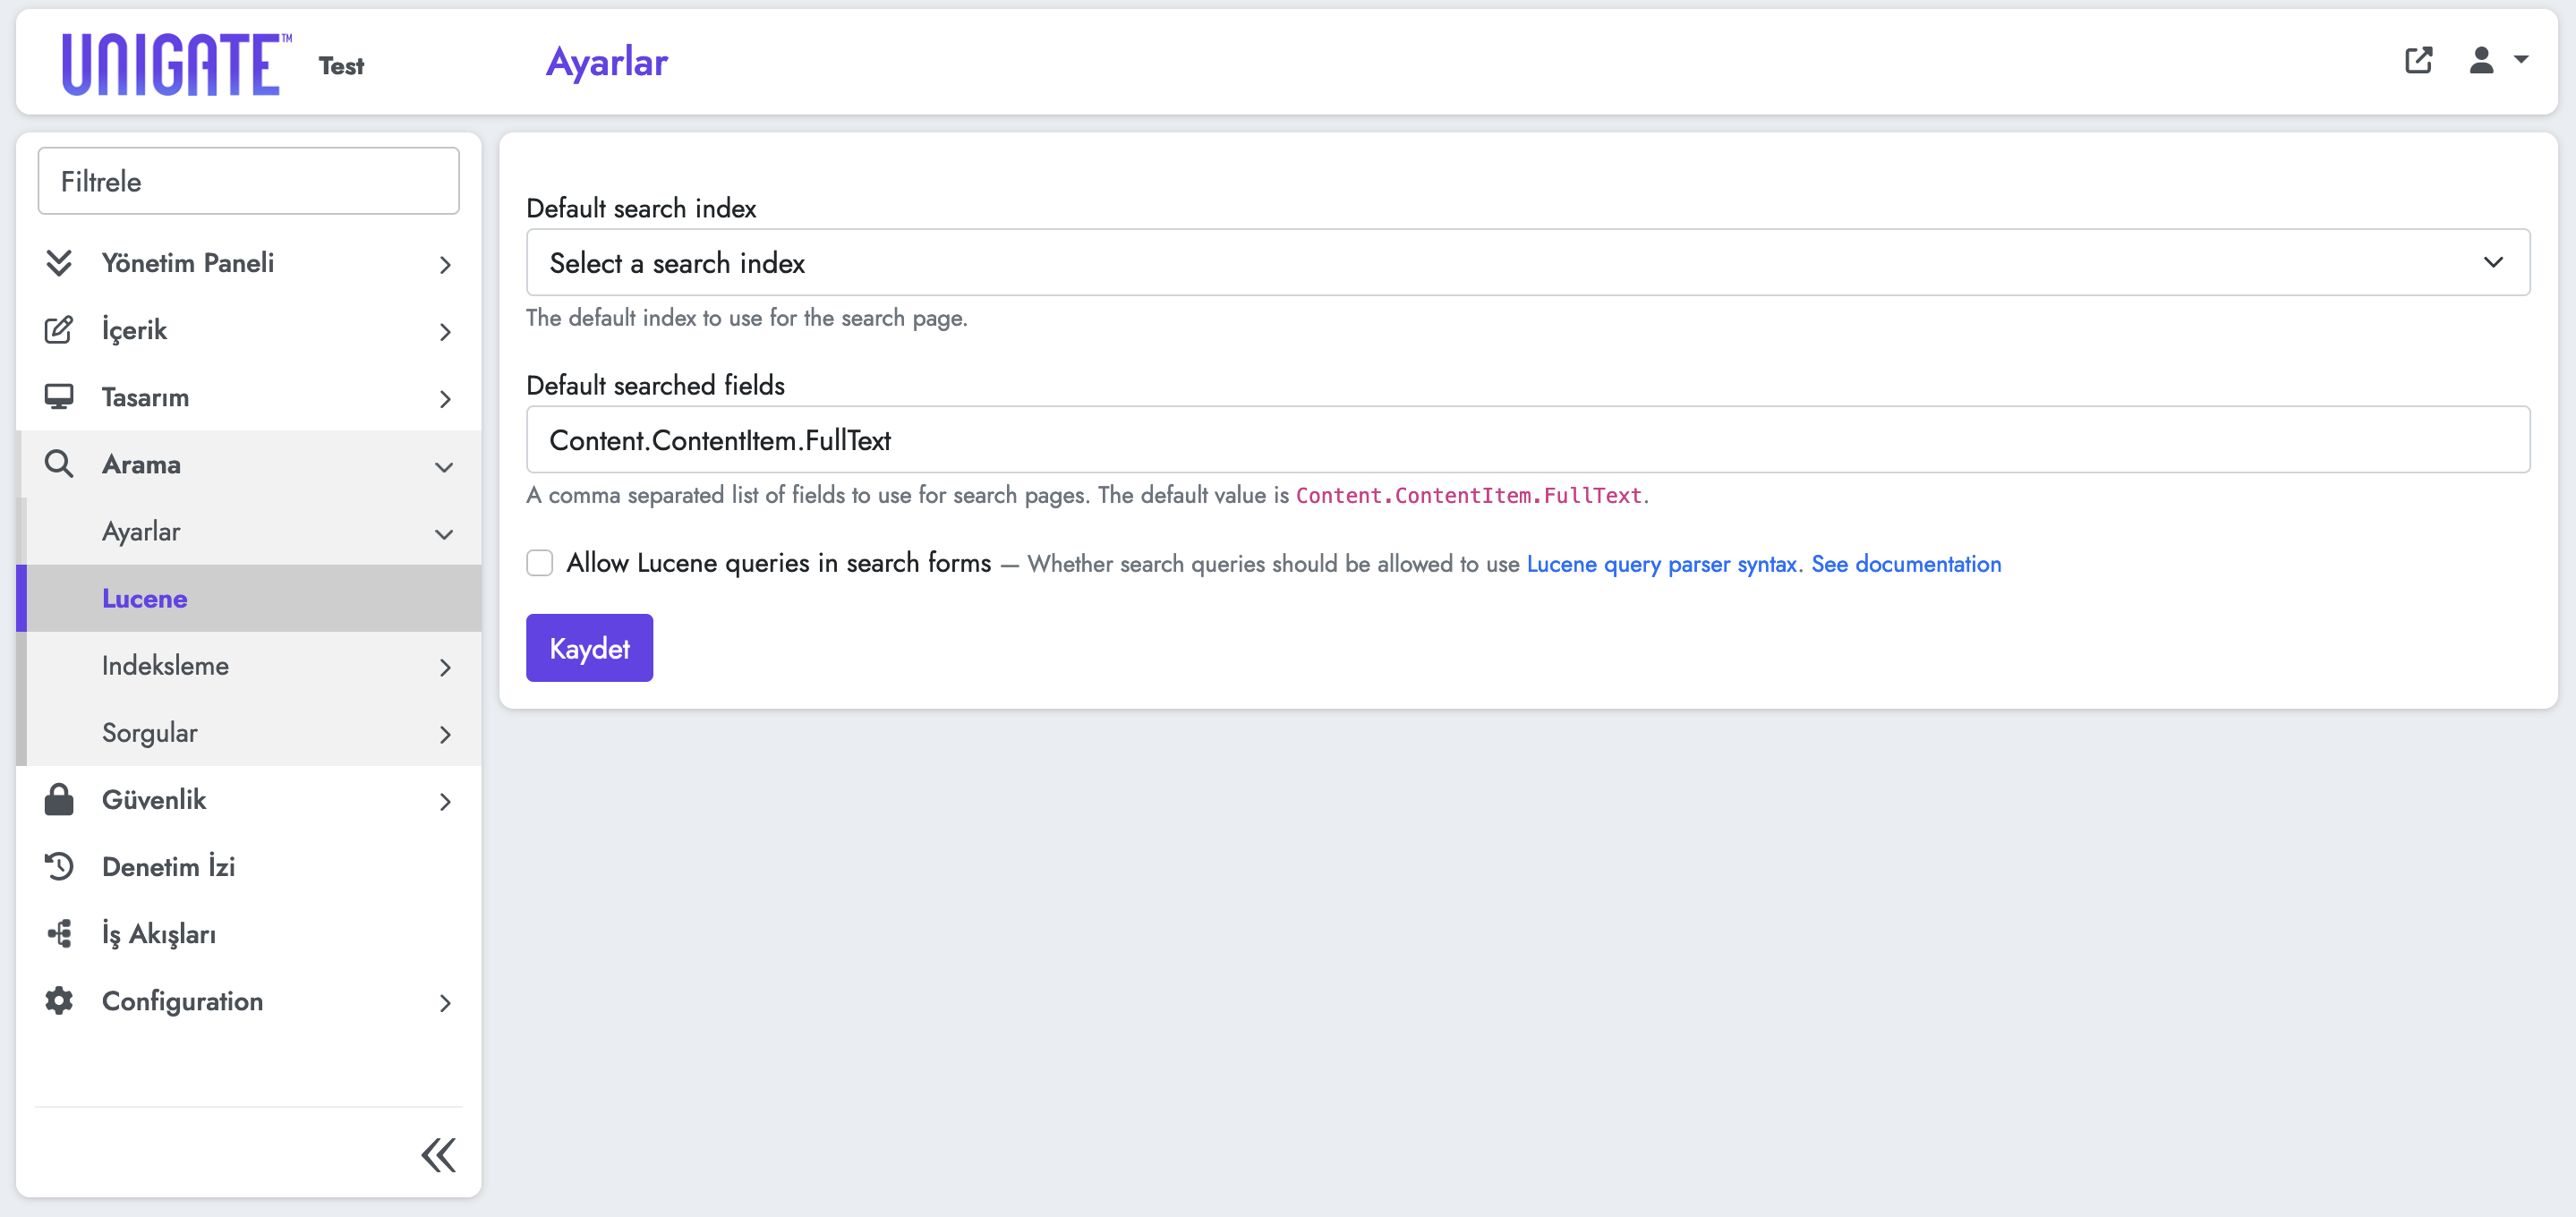The width and height of the screenshot is (2576, 1217).
Task: Expand Sorgular submenu chevron
Action: [x=445, y=734]
